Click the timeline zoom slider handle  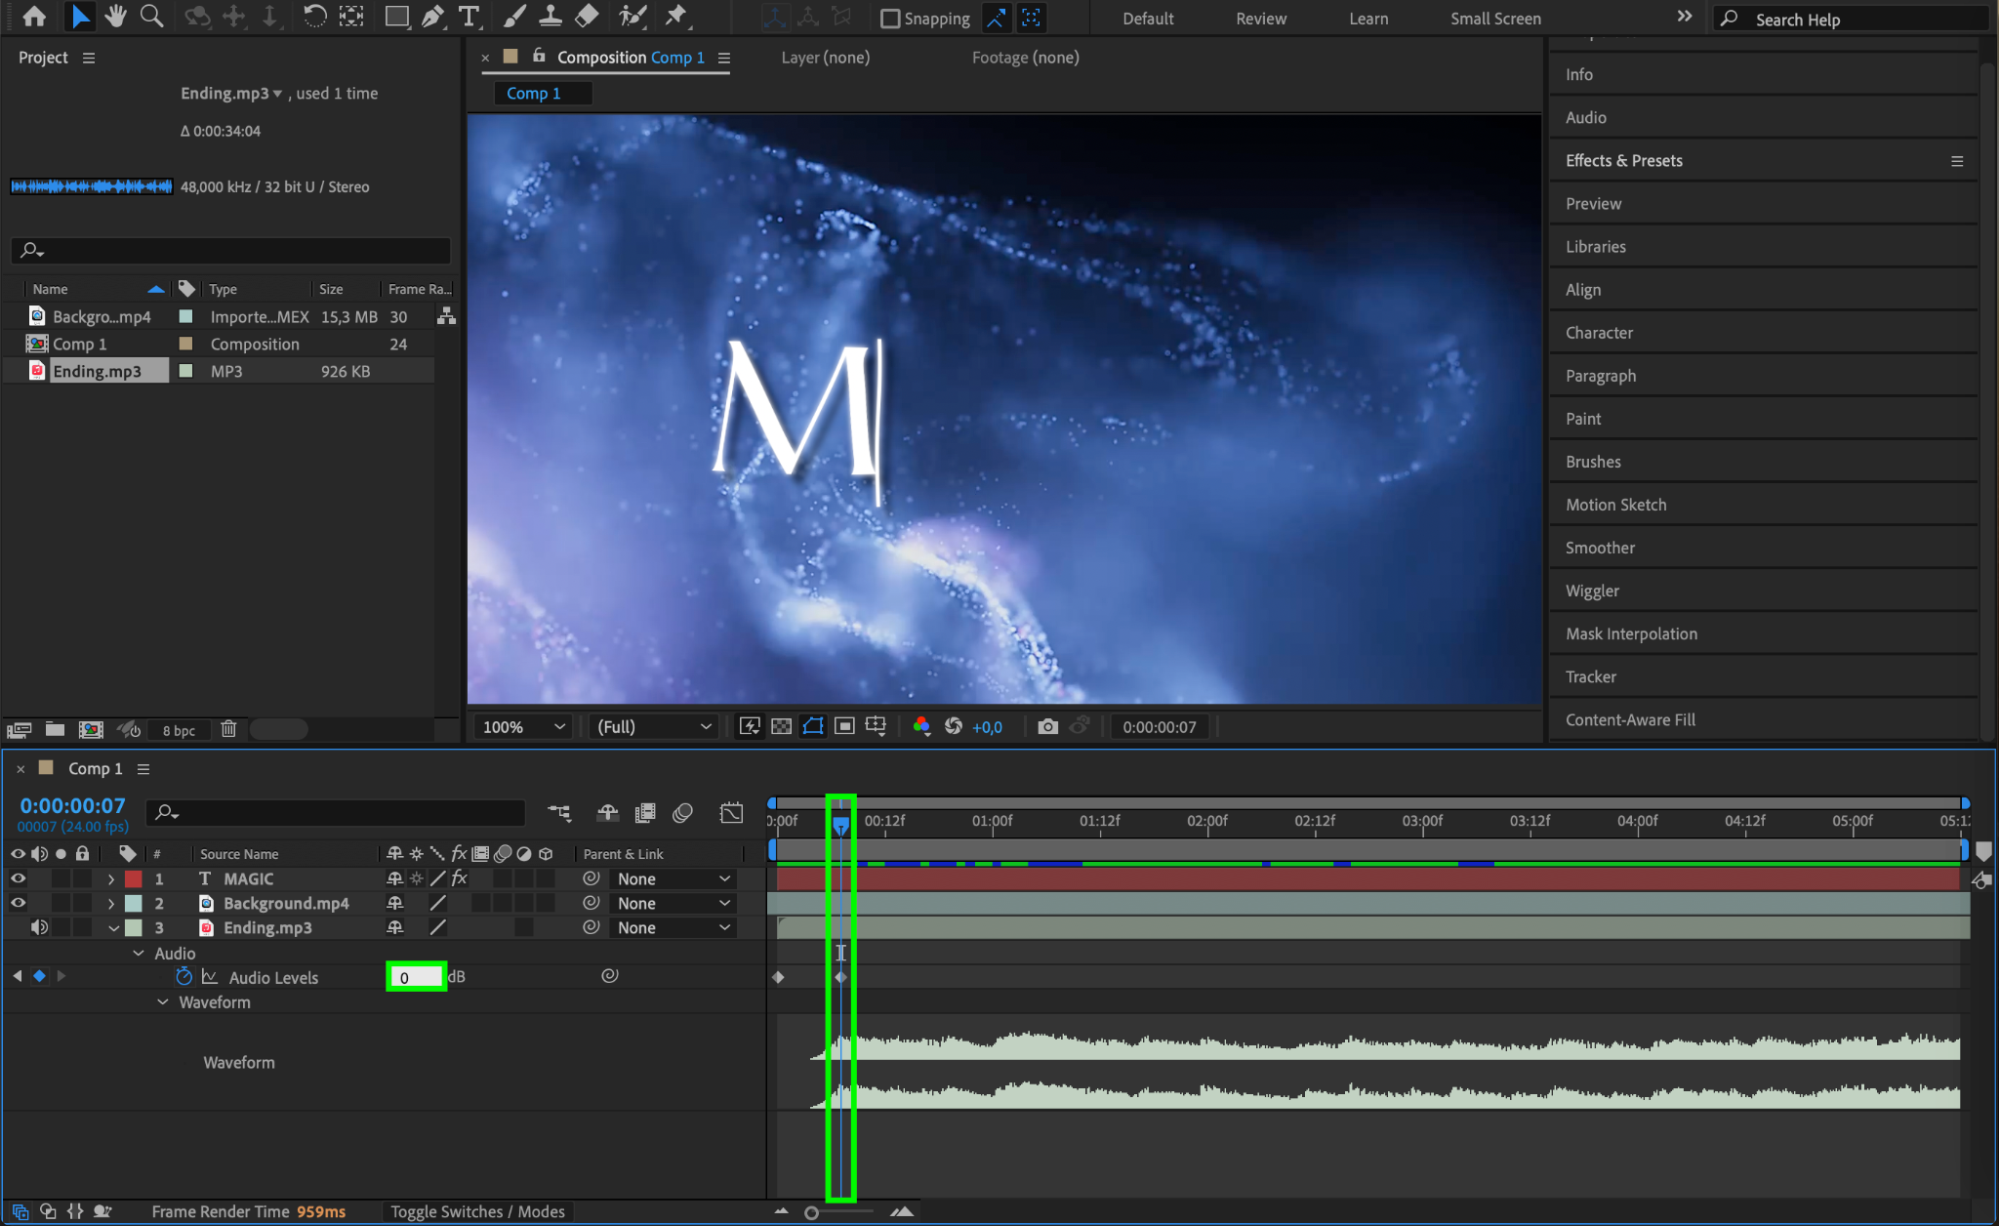point(811,1212)
